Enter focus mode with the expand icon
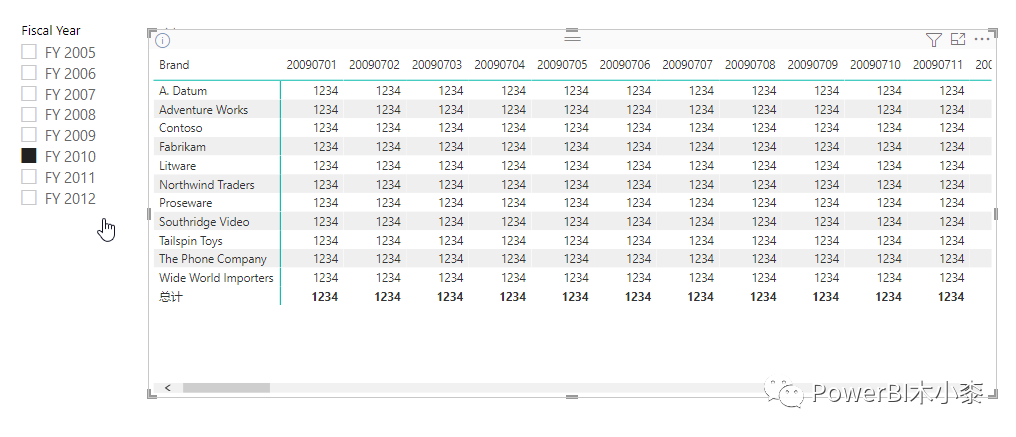Viewport: 1016px width, 437px height. 958,40
